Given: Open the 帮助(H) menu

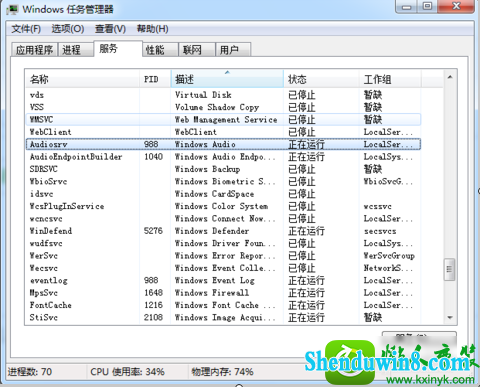Looking at the screenshot, I should click(153, 29).
